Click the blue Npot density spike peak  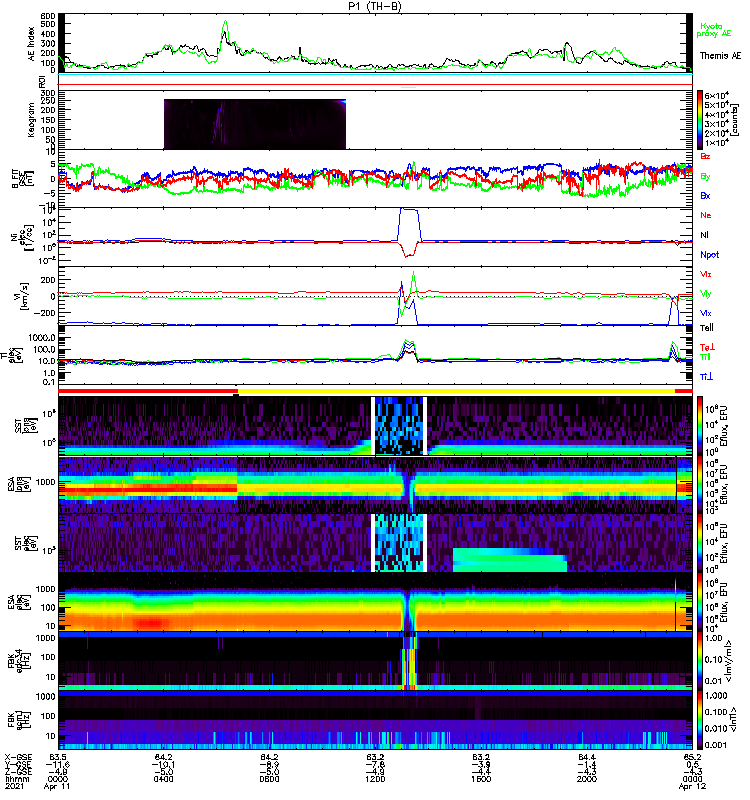pyautogui.click(x=409, y=210)
